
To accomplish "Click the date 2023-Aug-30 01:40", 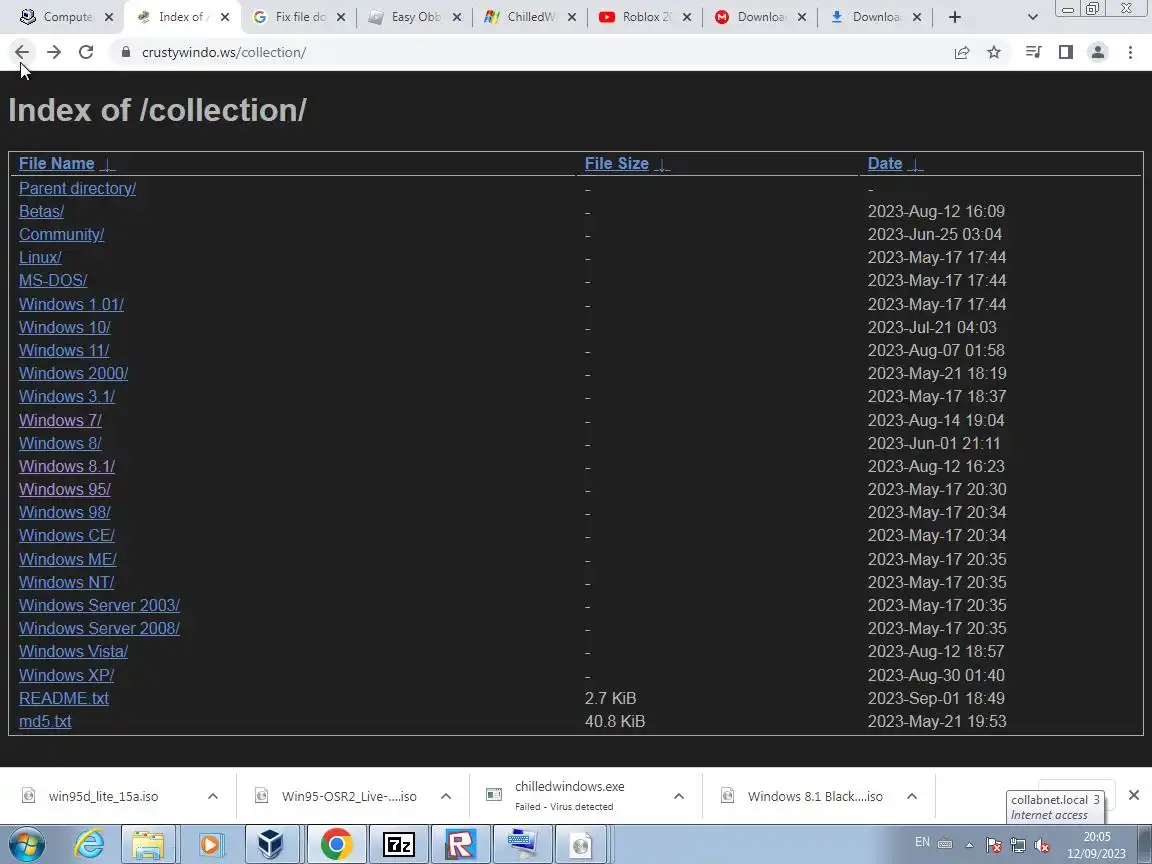I will coord(936,675).
